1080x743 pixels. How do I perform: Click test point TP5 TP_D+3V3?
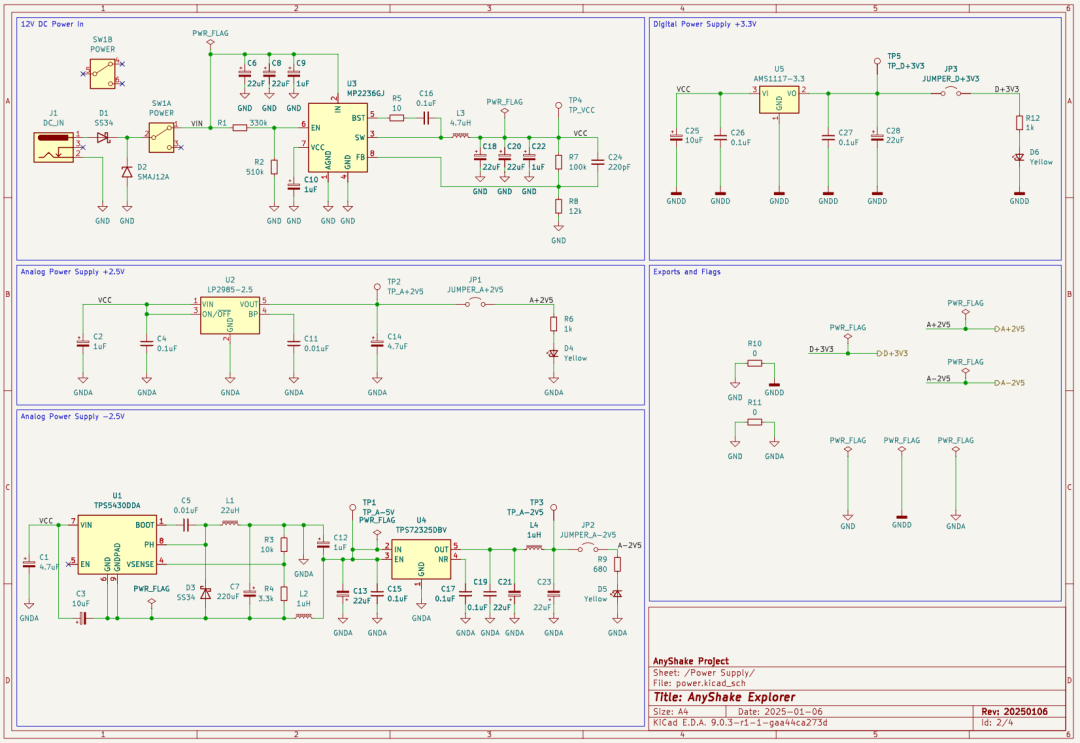877,61
